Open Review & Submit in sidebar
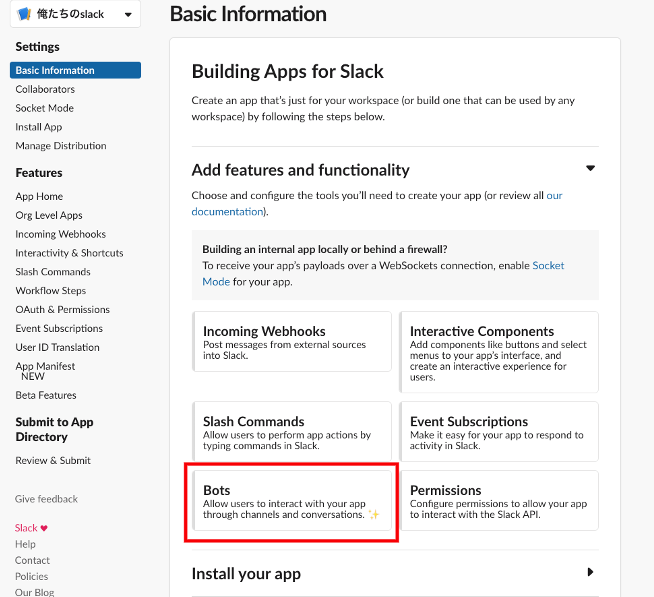 pyautogui.click(x=53, y=460)
